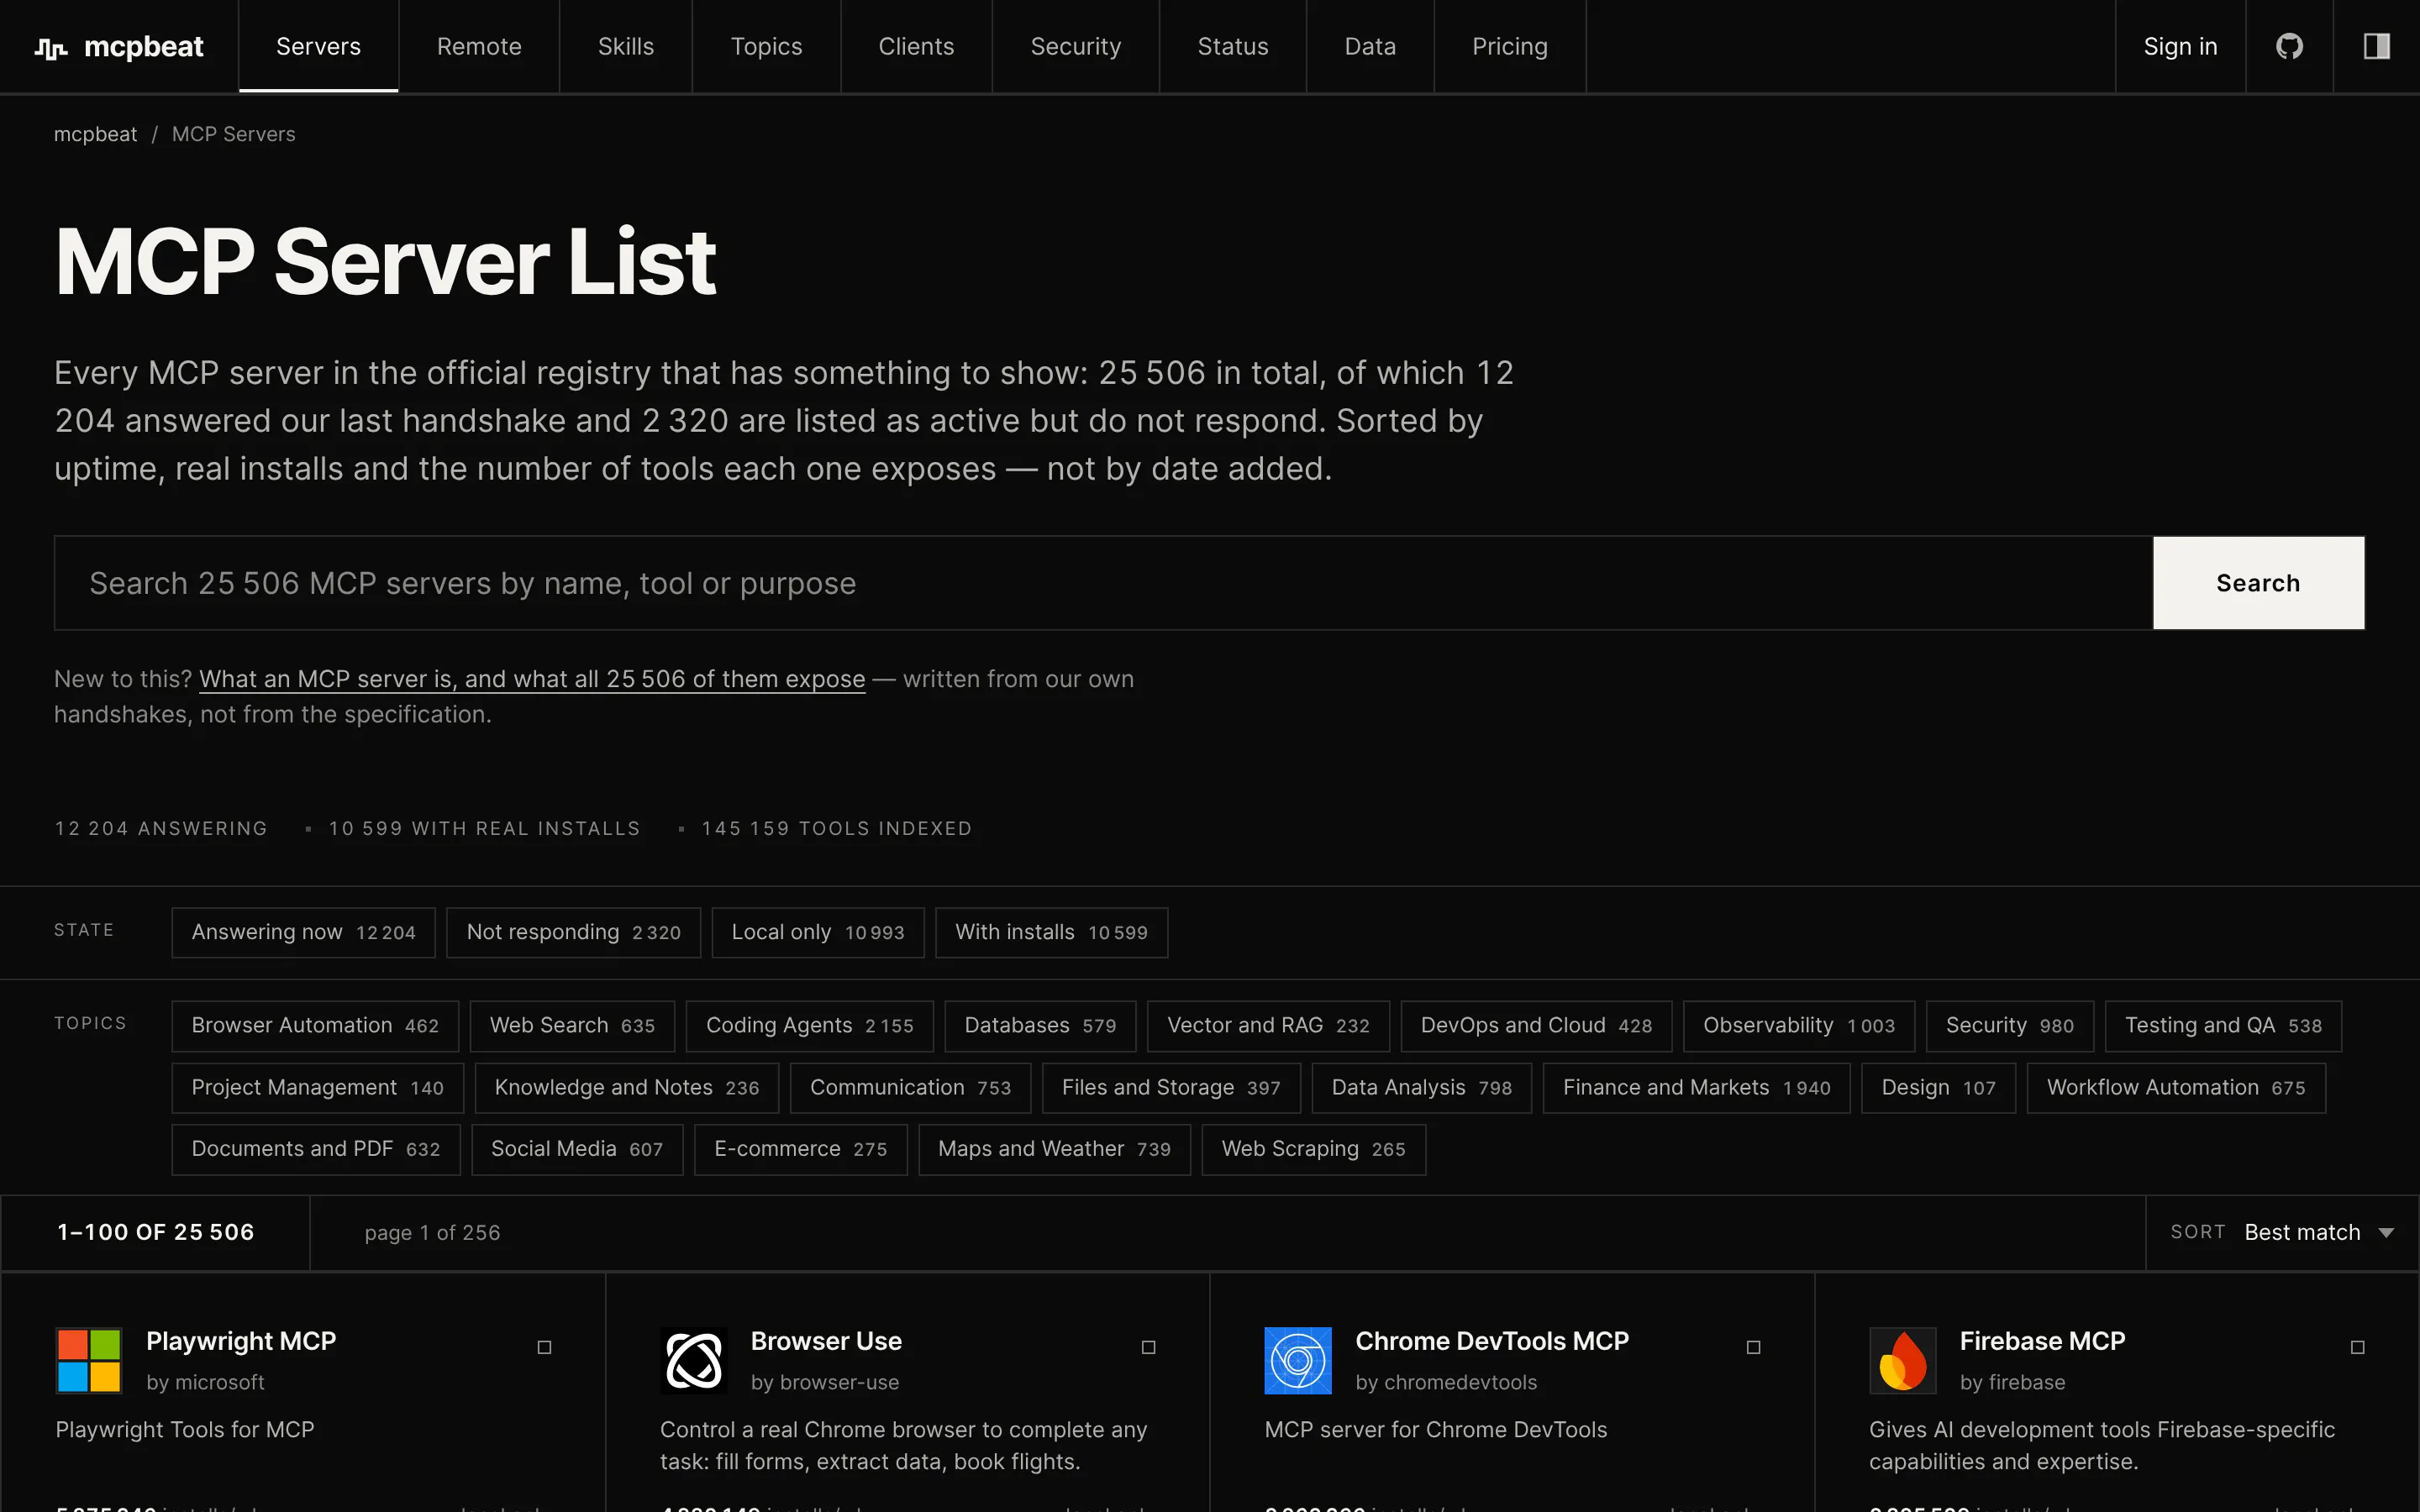Open the Skills tab
The image size is (2420, 1512).
click(x=626, y=47)
